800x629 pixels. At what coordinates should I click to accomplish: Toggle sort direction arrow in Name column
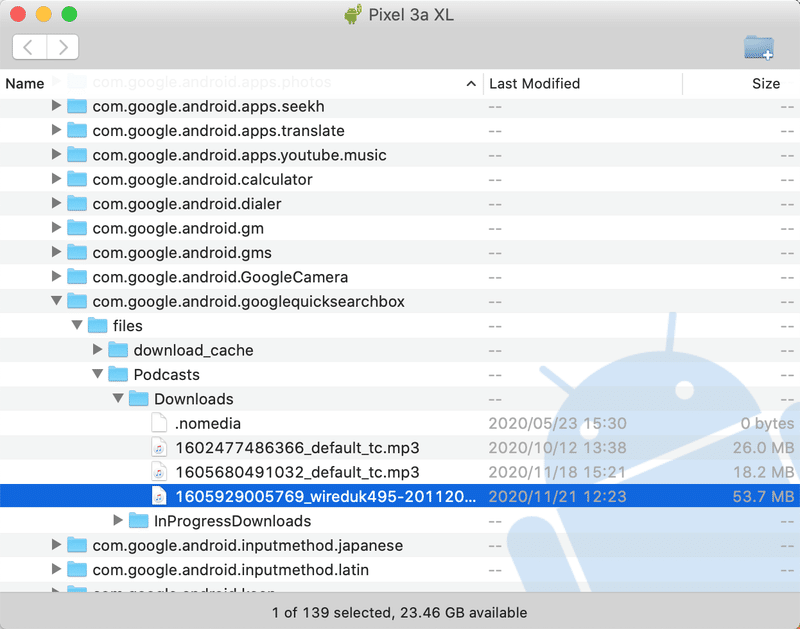(x=471, y=84)
